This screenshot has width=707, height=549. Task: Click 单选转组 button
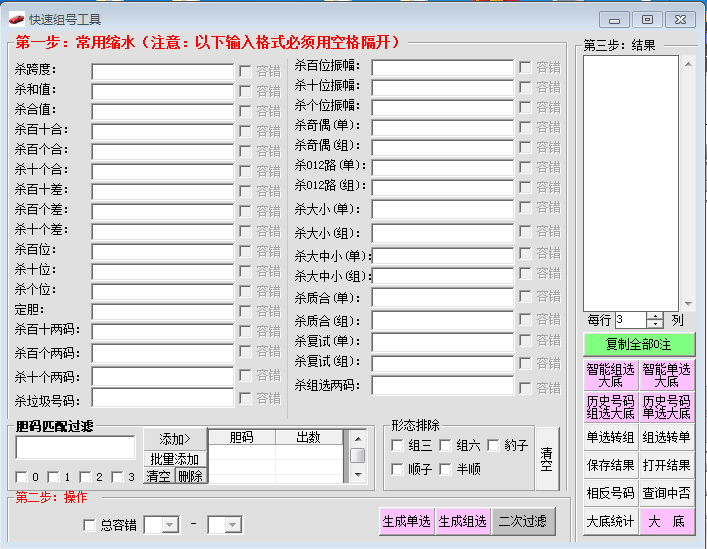611,437
